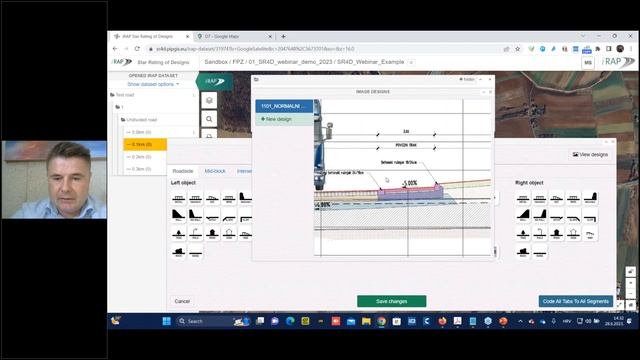Open Firefox from the taskbar
640x360 pixels.
442,321
